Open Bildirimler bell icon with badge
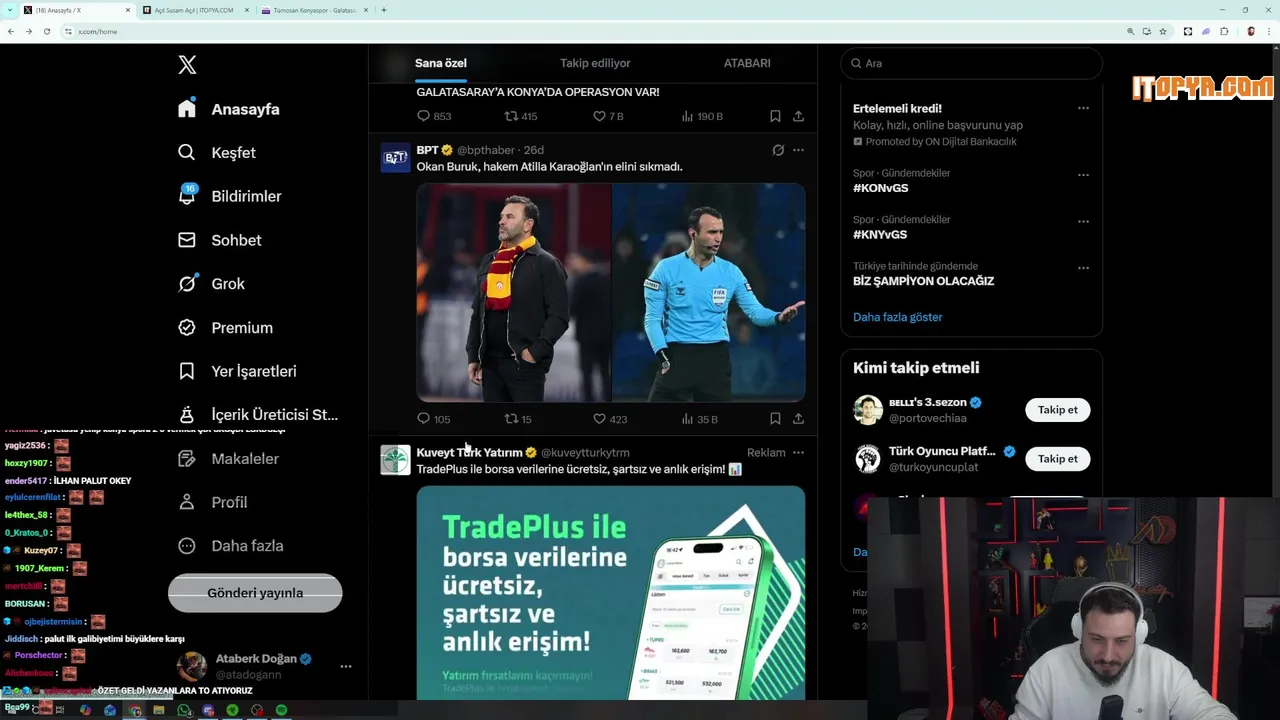Viewport: 1280px width, 720px height. 187,195
